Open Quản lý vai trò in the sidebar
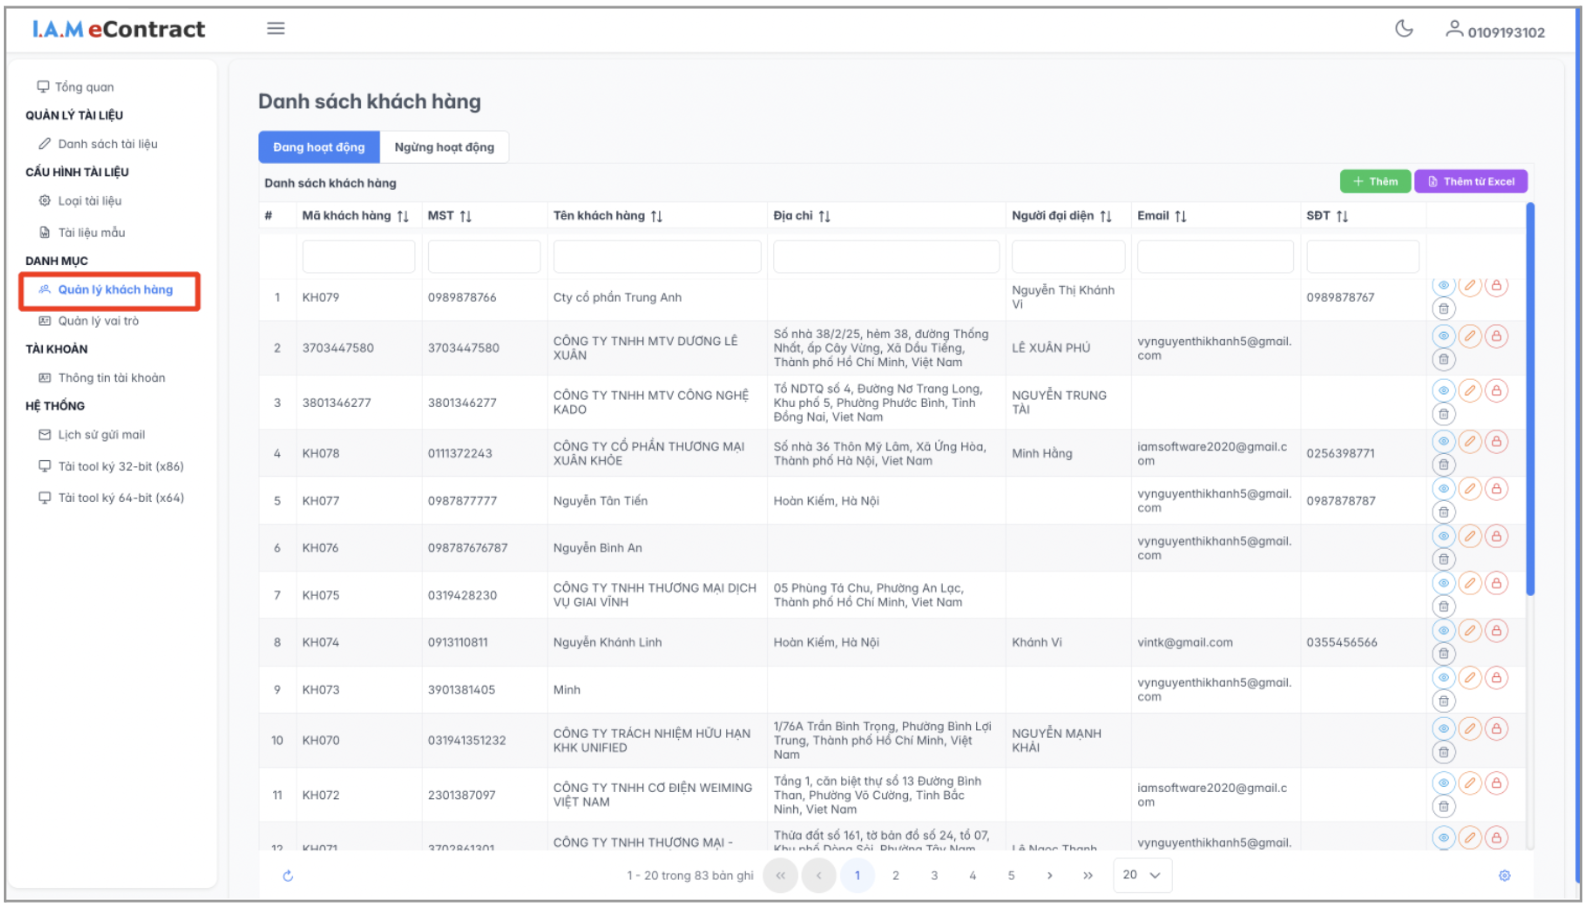 click(98, 321)
